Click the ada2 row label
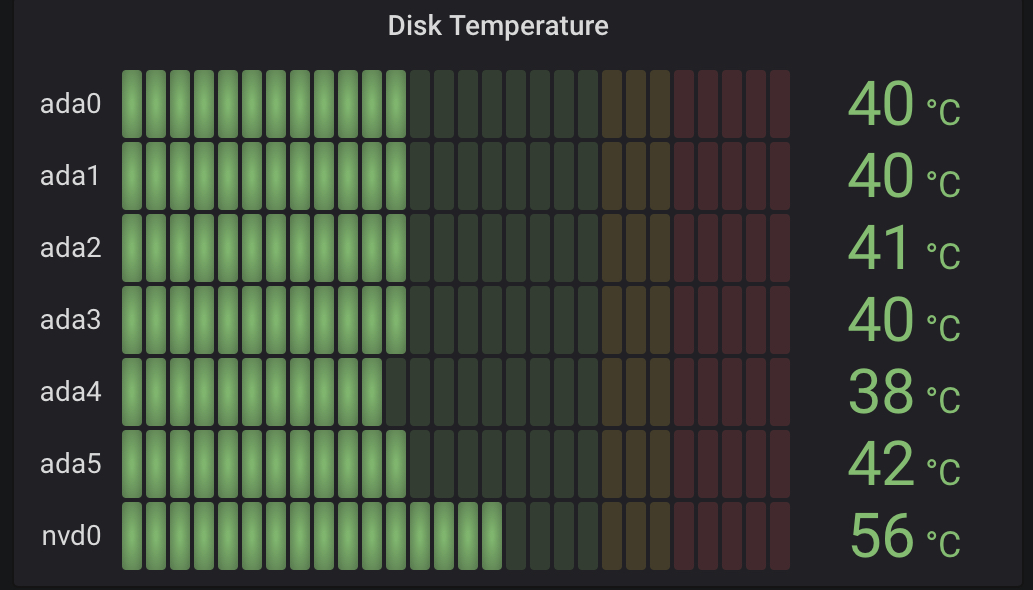Image resolution: width=1033 pixels, height=590 pixels. (70, 248)
